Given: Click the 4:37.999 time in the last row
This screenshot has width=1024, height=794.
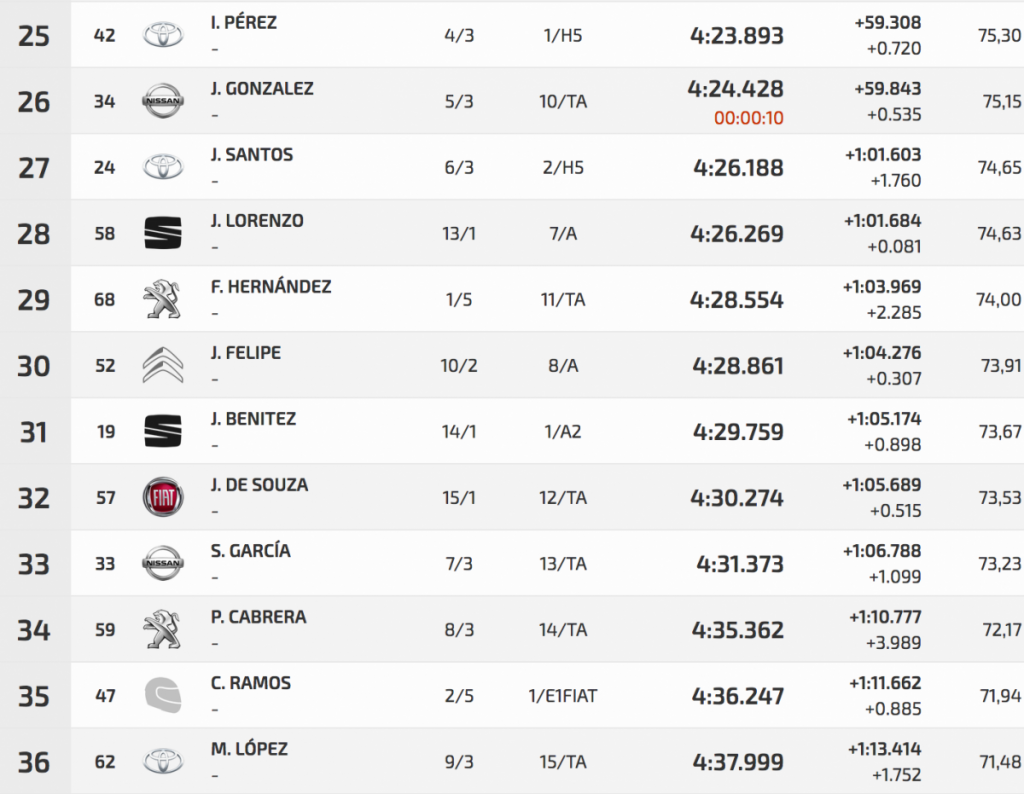Looking at the screenshot, I should [x=737, y=762].
